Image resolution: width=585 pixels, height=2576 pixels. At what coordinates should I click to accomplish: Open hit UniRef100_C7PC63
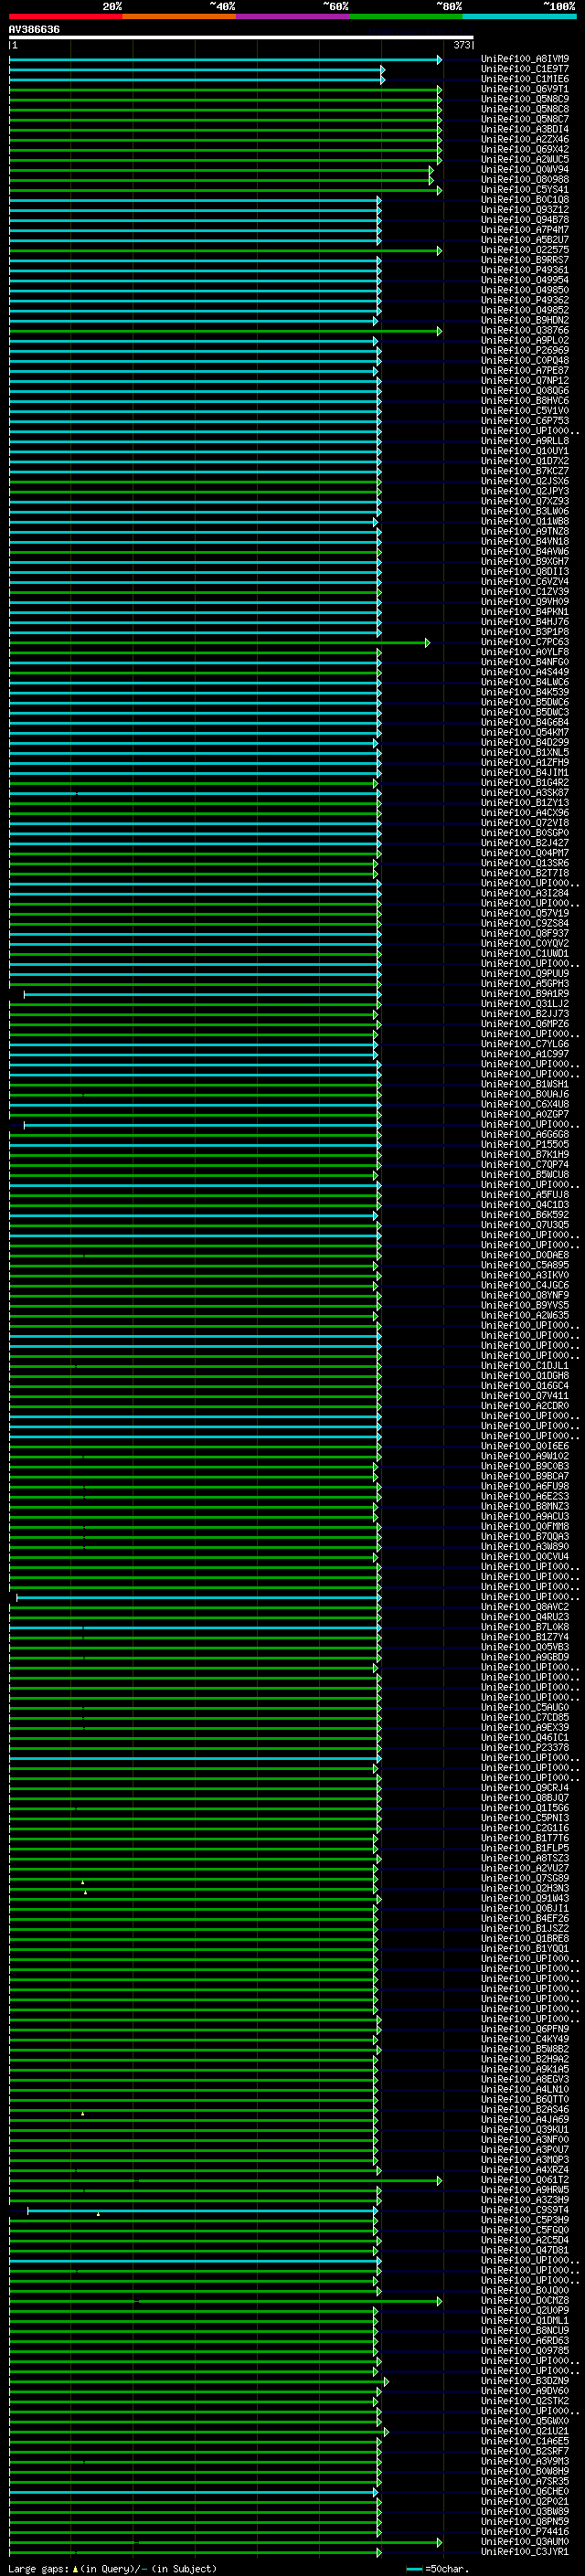click(525, 642)
